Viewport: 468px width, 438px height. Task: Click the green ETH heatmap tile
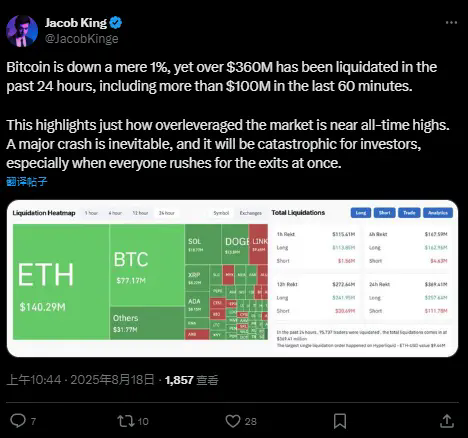61,282
